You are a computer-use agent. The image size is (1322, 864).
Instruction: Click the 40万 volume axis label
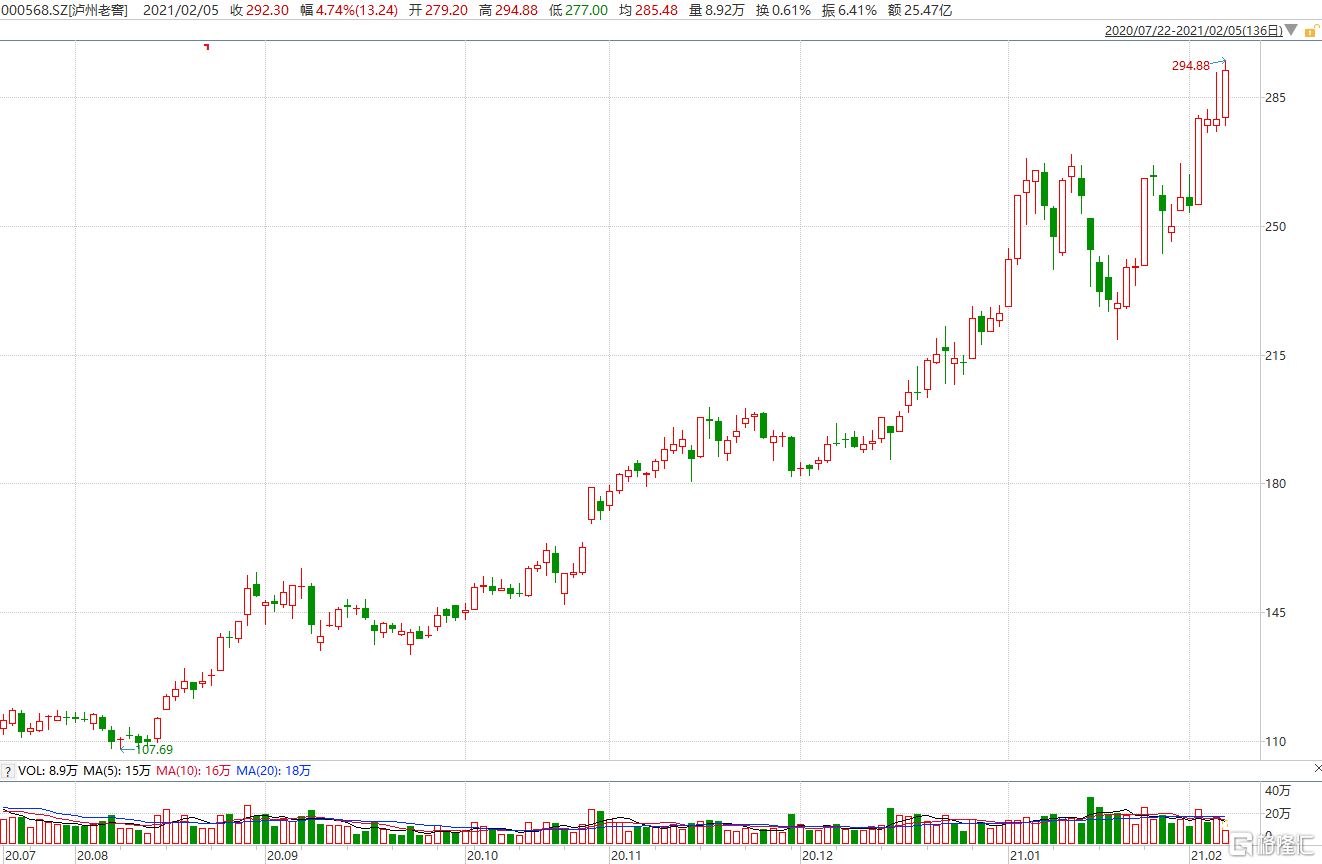1278,790
